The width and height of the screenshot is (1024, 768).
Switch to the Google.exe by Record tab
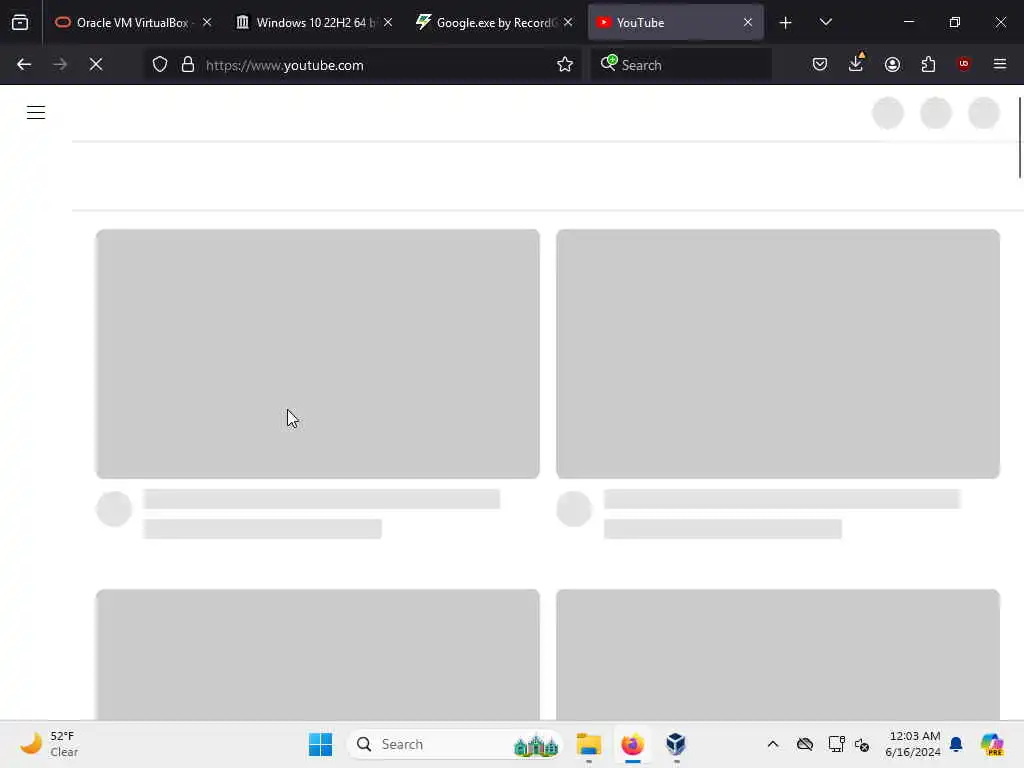pos(495,23)
